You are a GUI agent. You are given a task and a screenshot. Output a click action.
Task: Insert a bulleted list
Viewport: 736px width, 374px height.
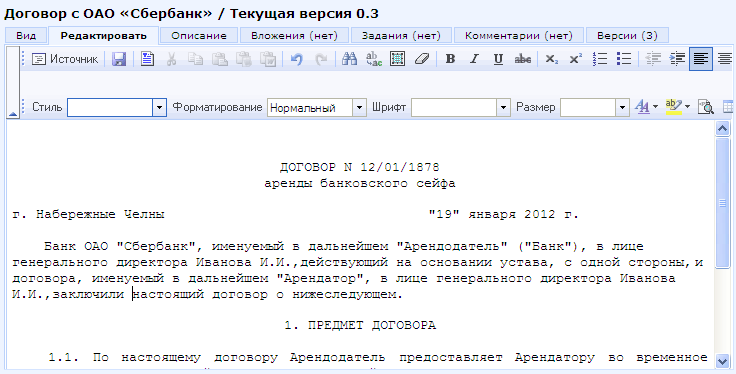coord(624,59)
